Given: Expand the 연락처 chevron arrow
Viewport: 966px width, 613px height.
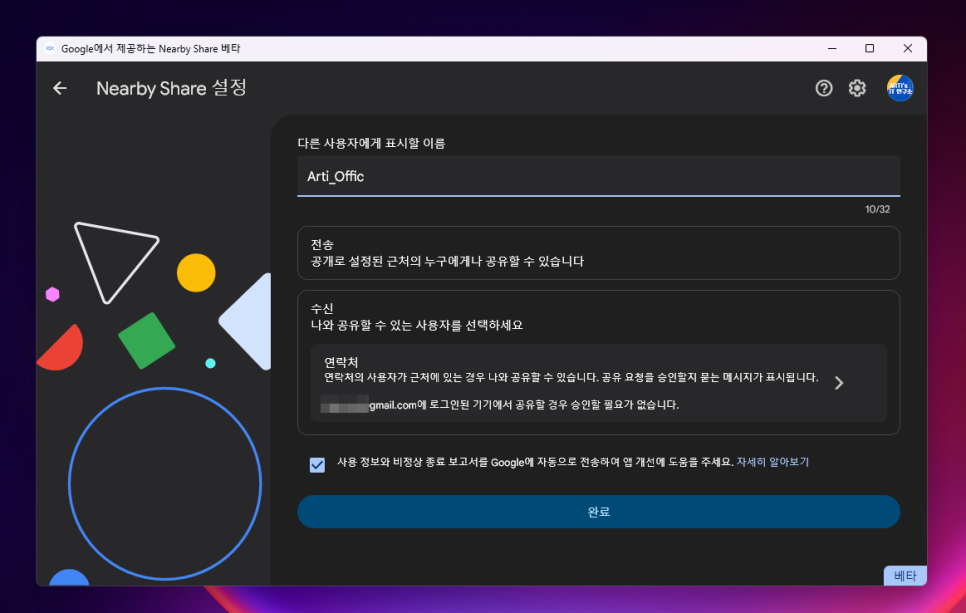Looking at the screenshot, I should coord(838,383).
